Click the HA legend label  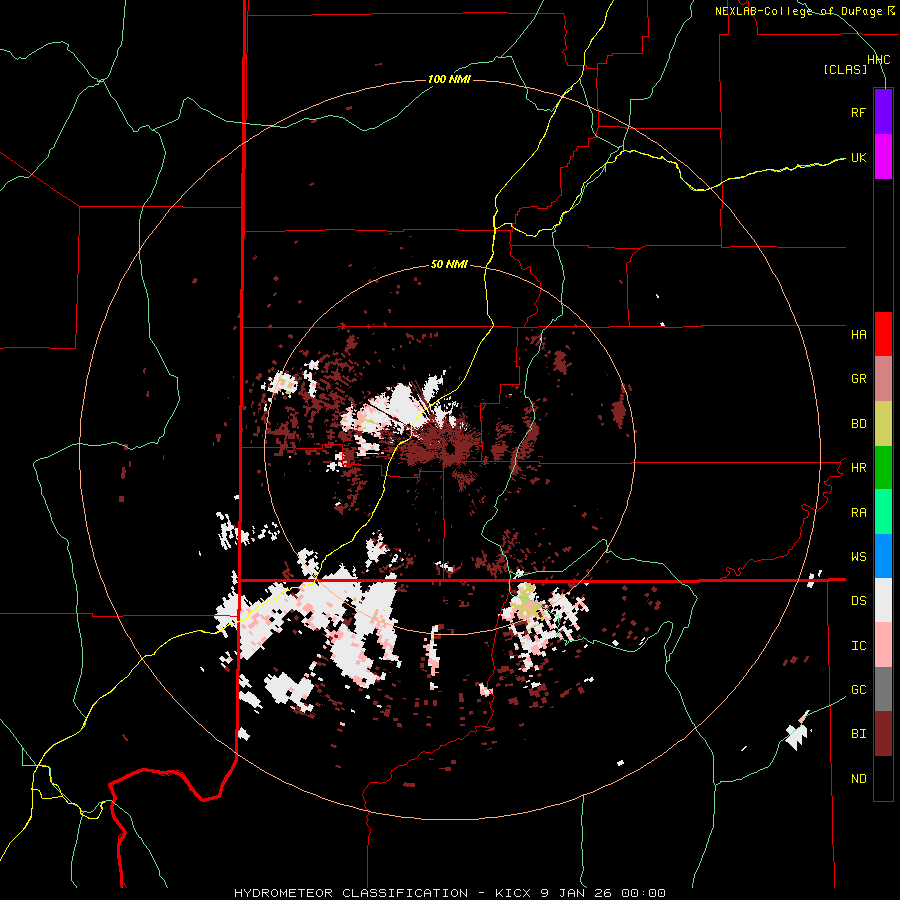coord(858,335)
